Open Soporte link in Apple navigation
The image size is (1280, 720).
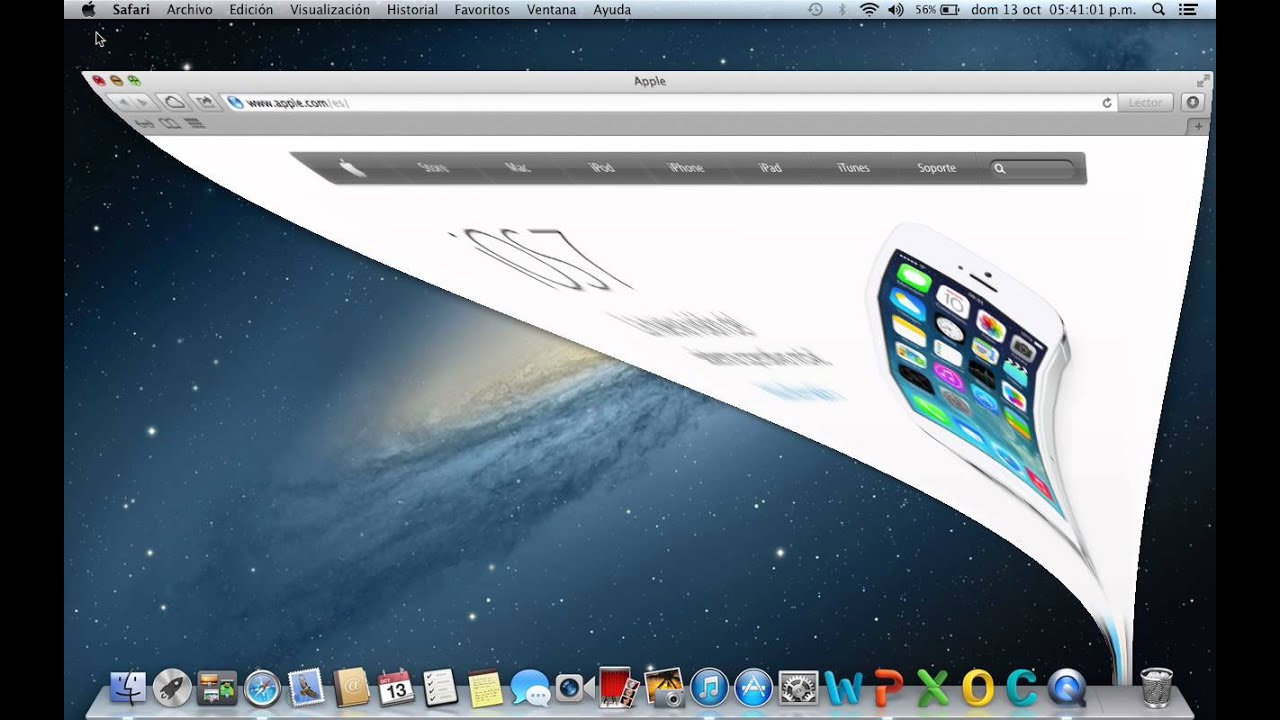pyautogui.click(x=937, y=168)
